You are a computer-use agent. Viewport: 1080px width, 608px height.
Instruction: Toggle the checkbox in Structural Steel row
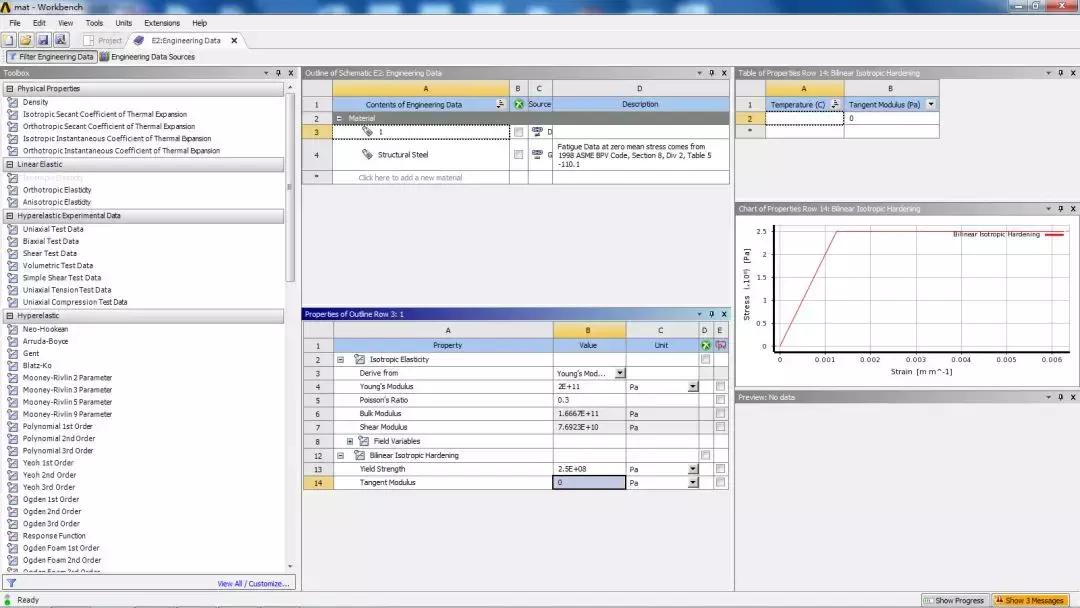coord(518,155)
